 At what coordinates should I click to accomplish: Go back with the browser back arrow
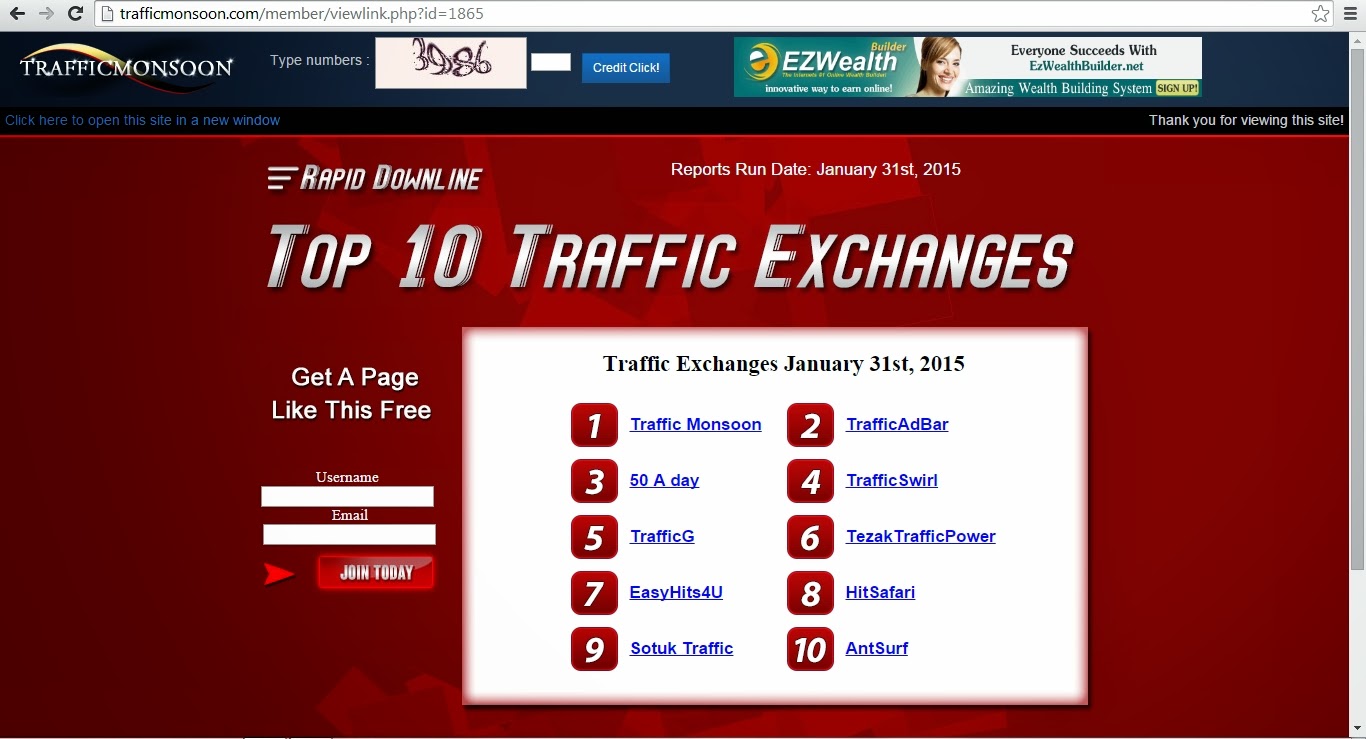(x=17, y=14)
